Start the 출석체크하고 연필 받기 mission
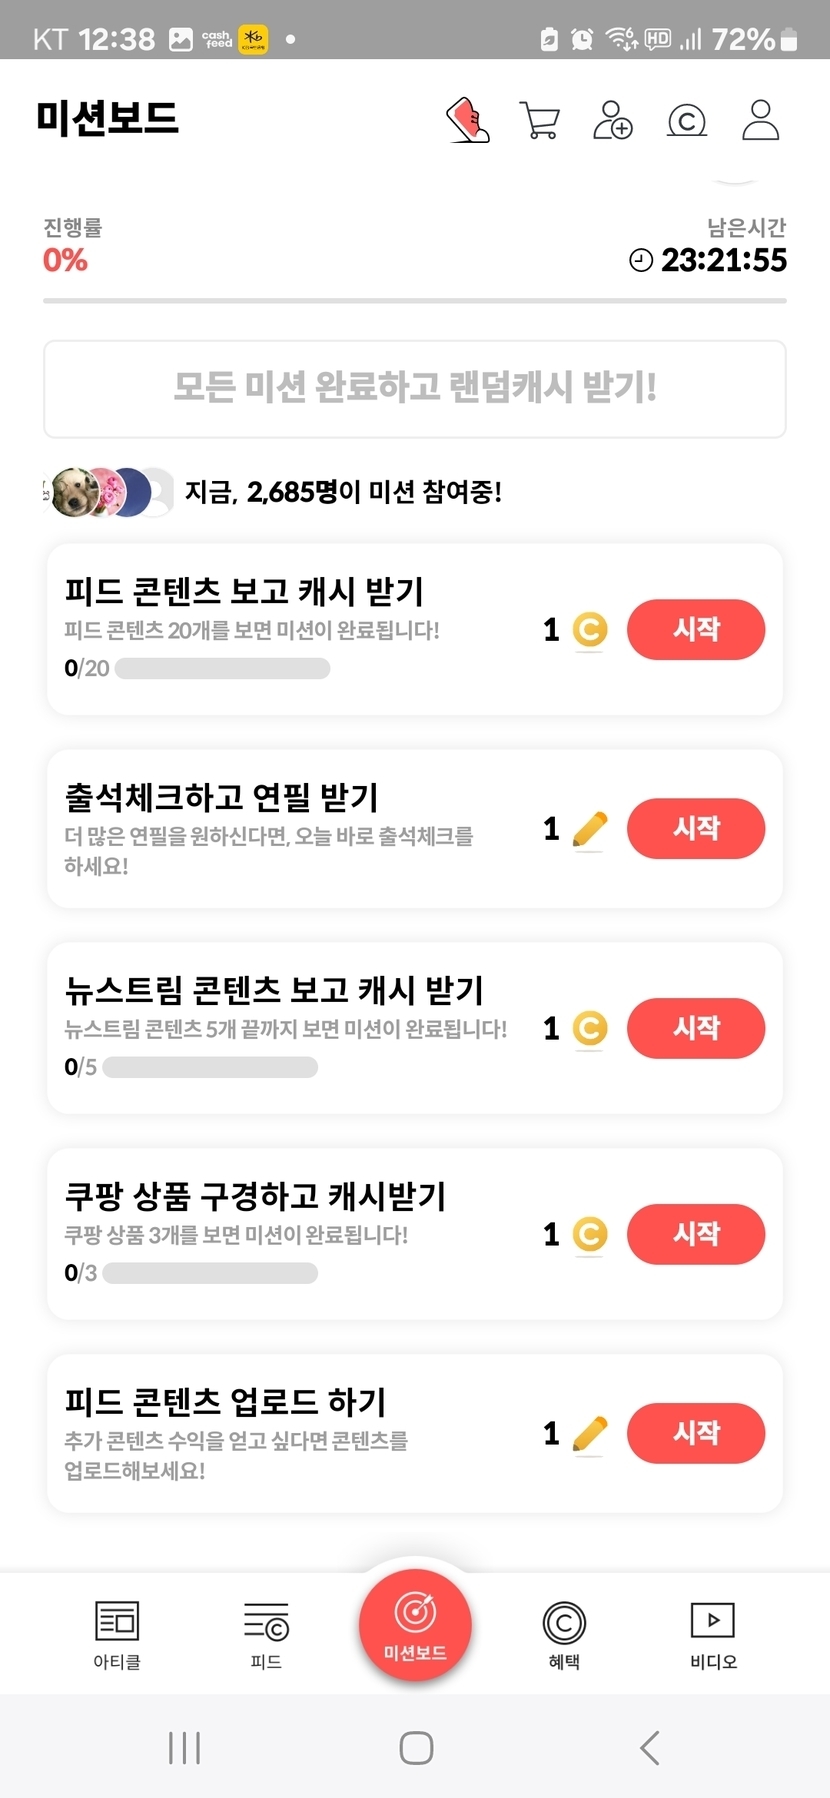Viewport: 830px width, 1798px height. pos(696,828)
